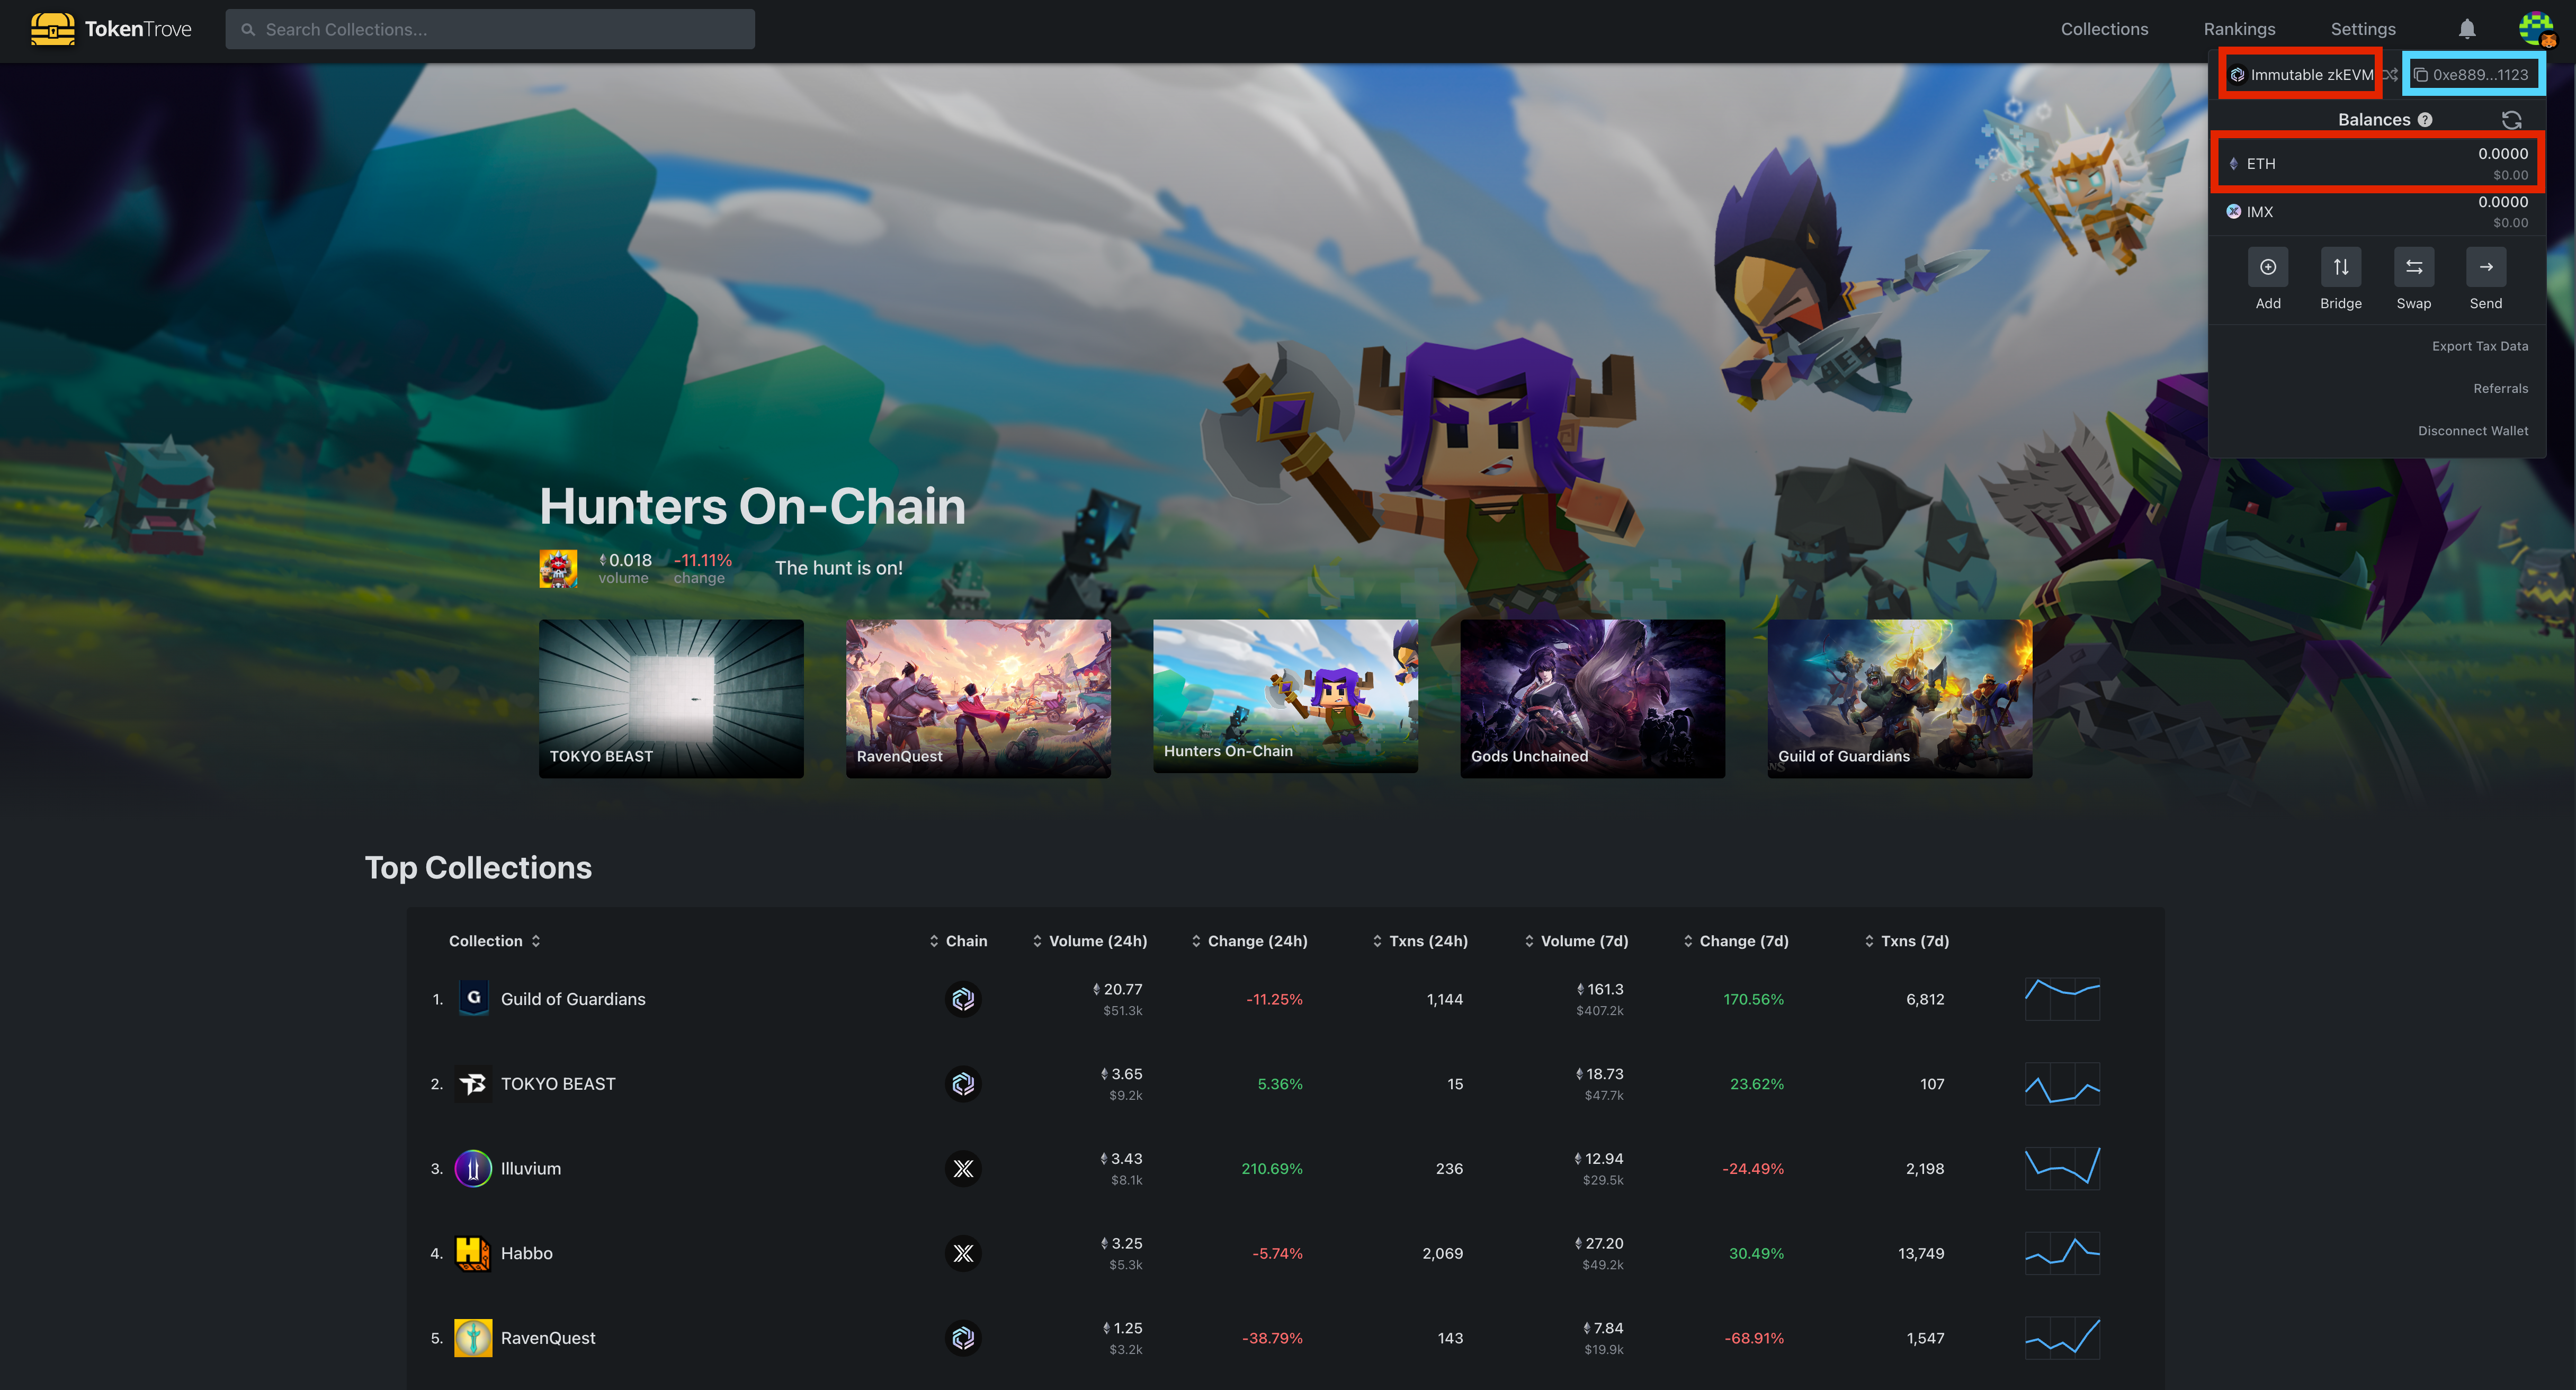Open the Bridge tool icon
This screenshot has height=1390, width=2576.
[x=2341, y=267]
